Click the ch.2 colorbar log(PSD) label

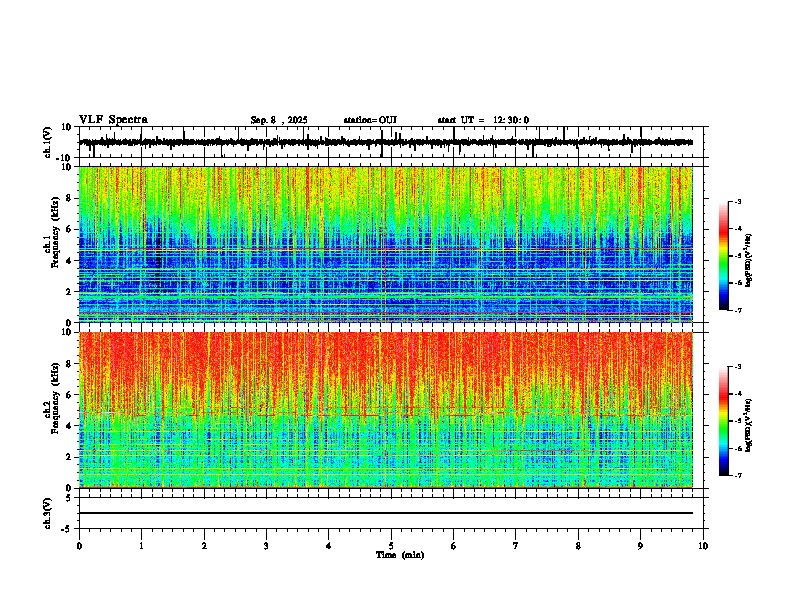pyautogui.click(x=748, y=425)
